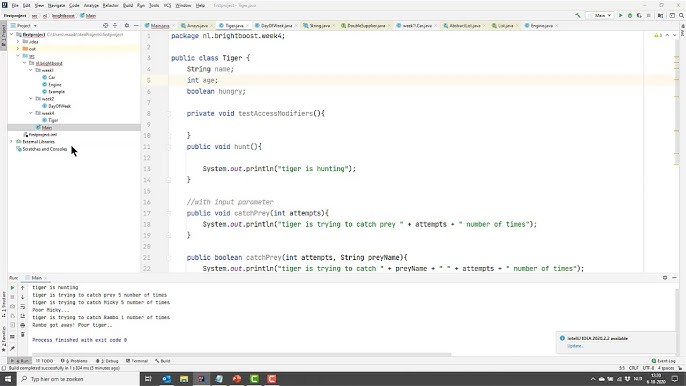Switch to the DayOfWeek.java editor tab

[276, 26]
